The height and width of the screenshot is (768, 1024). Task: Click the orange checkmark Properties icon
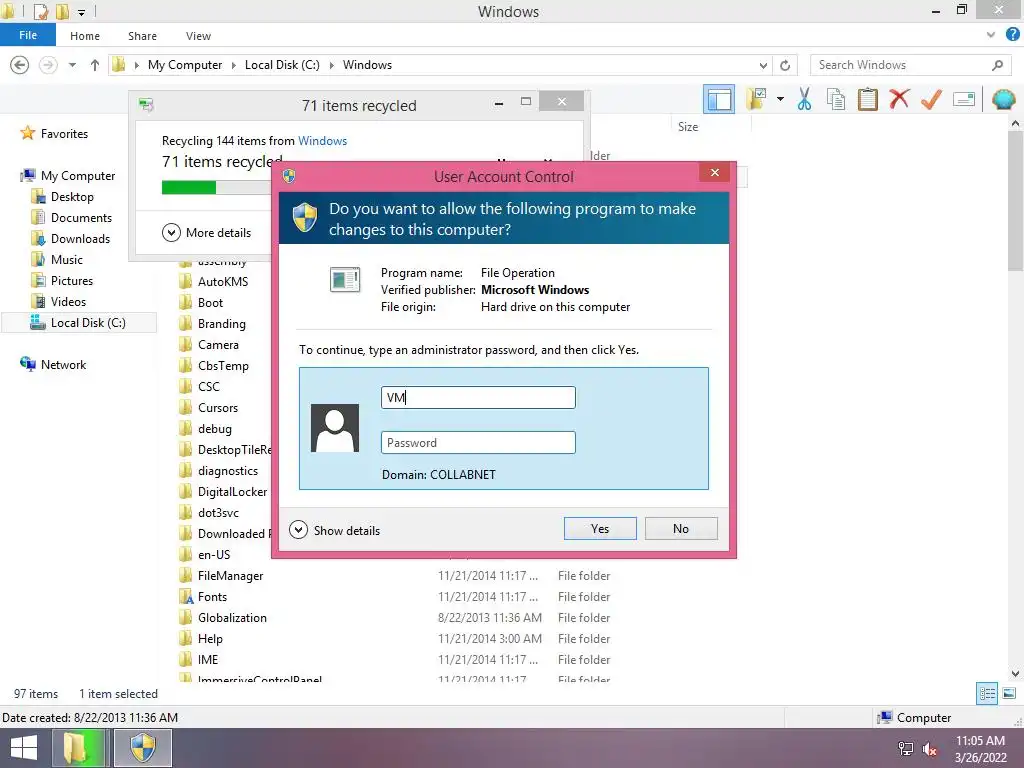point(931,99)
